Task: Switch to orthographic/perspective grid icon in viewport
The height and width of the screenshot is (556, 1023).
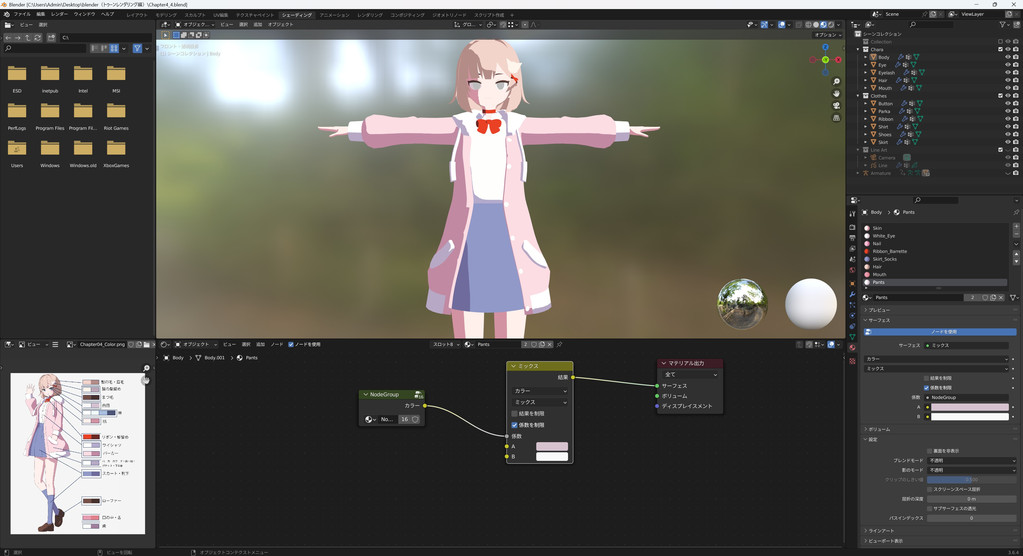Action: (x=836, y=118)
